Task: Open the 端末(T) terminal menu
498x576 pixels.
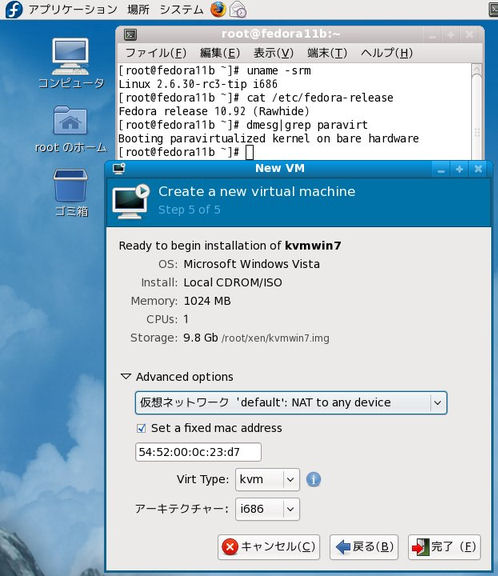Action: [x=327, y=53]
